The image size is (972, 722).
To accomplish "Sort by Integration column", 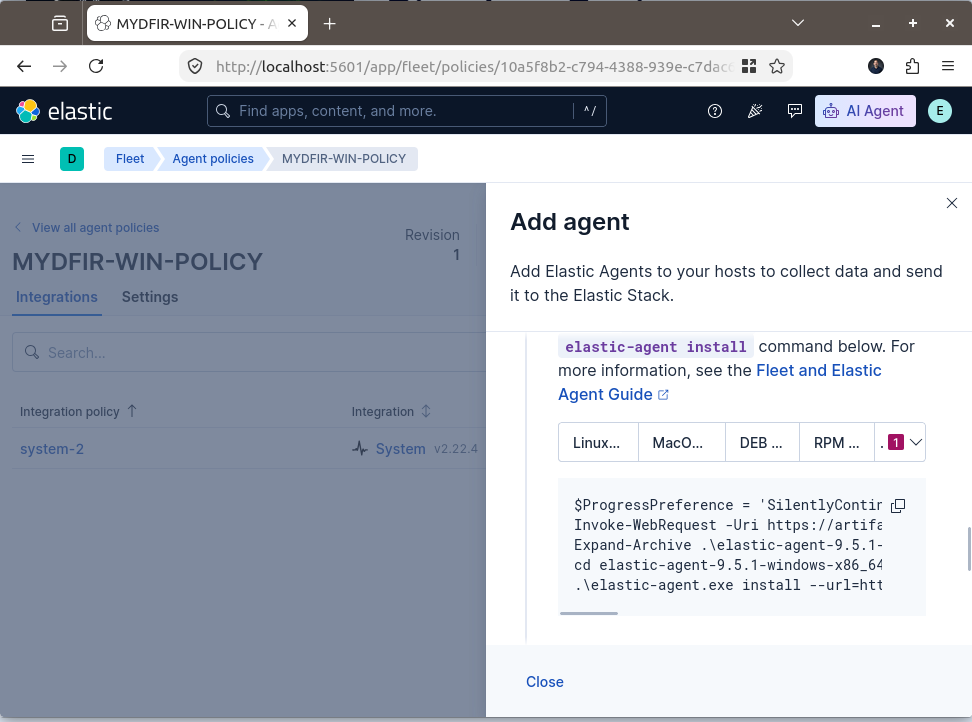I will pyautogui.click(x=391, y=412).
